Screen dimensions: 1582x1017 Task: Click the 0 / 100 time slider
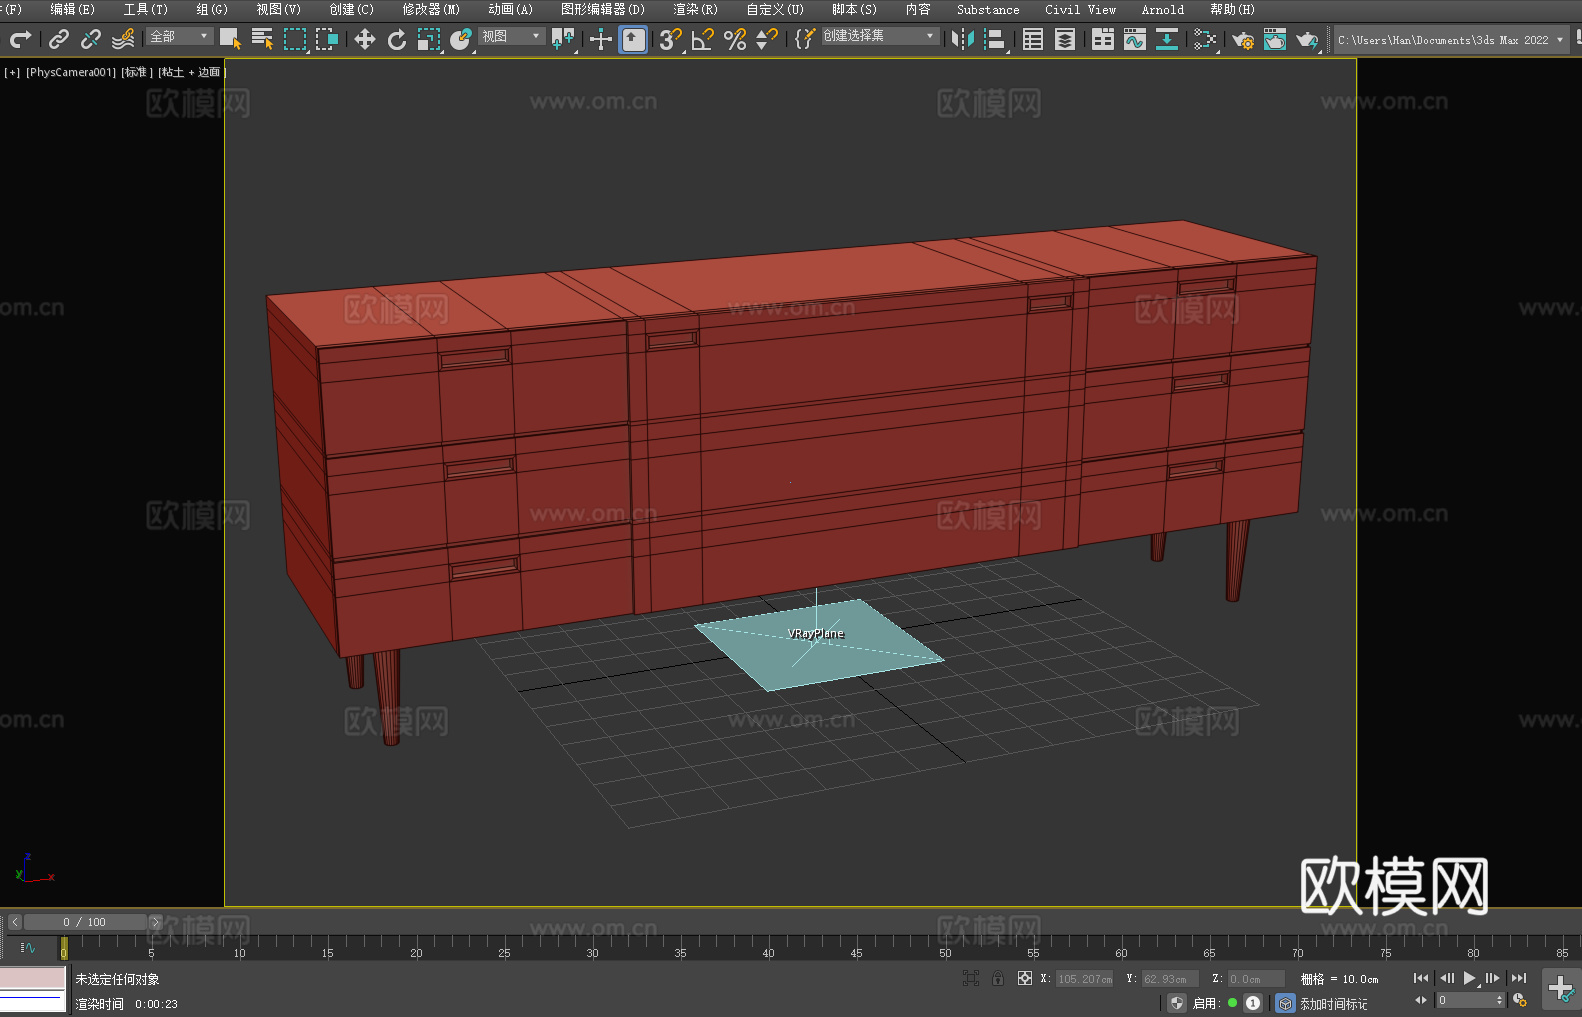85,922
